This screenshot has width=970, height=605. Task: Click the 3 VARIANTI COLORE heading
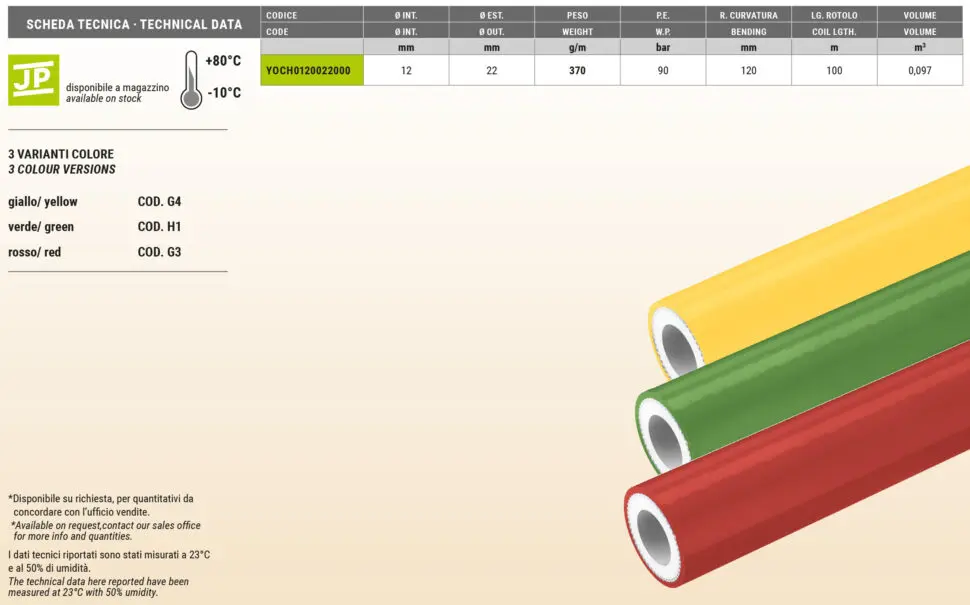click(x=60, y=154)
